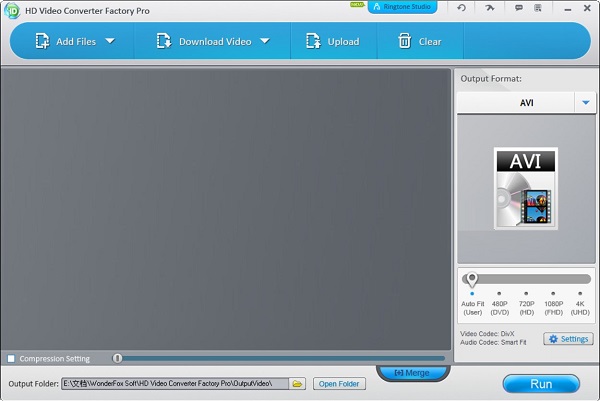Click the compression slider handle
600x401 pixels.
click(117, 358)
